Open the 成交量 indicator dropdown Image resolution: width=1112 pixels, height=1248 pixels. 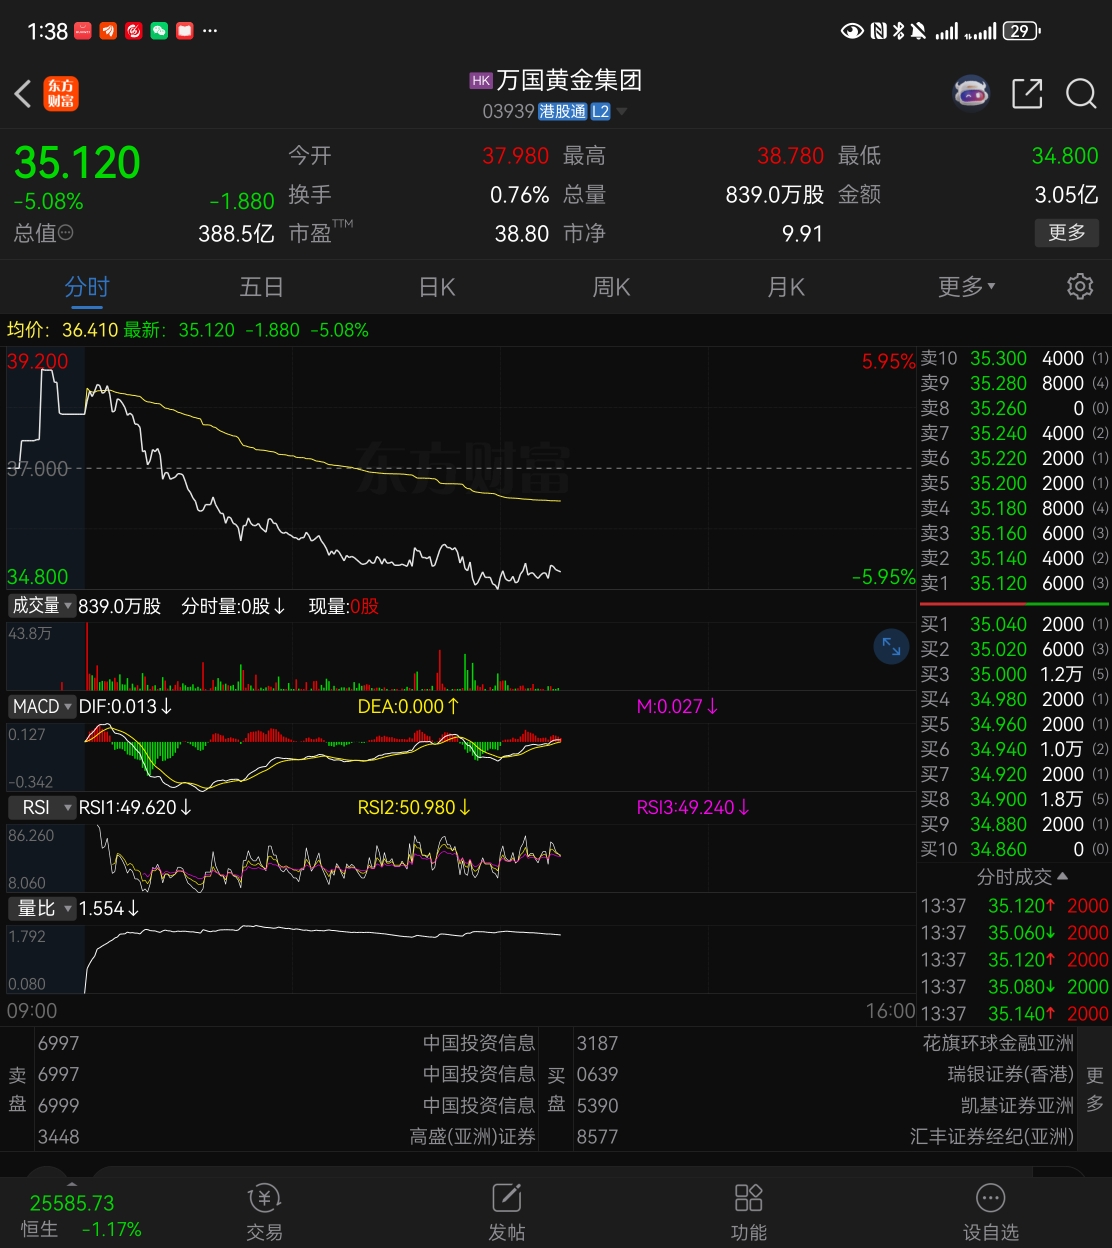(x=41, y=606)
